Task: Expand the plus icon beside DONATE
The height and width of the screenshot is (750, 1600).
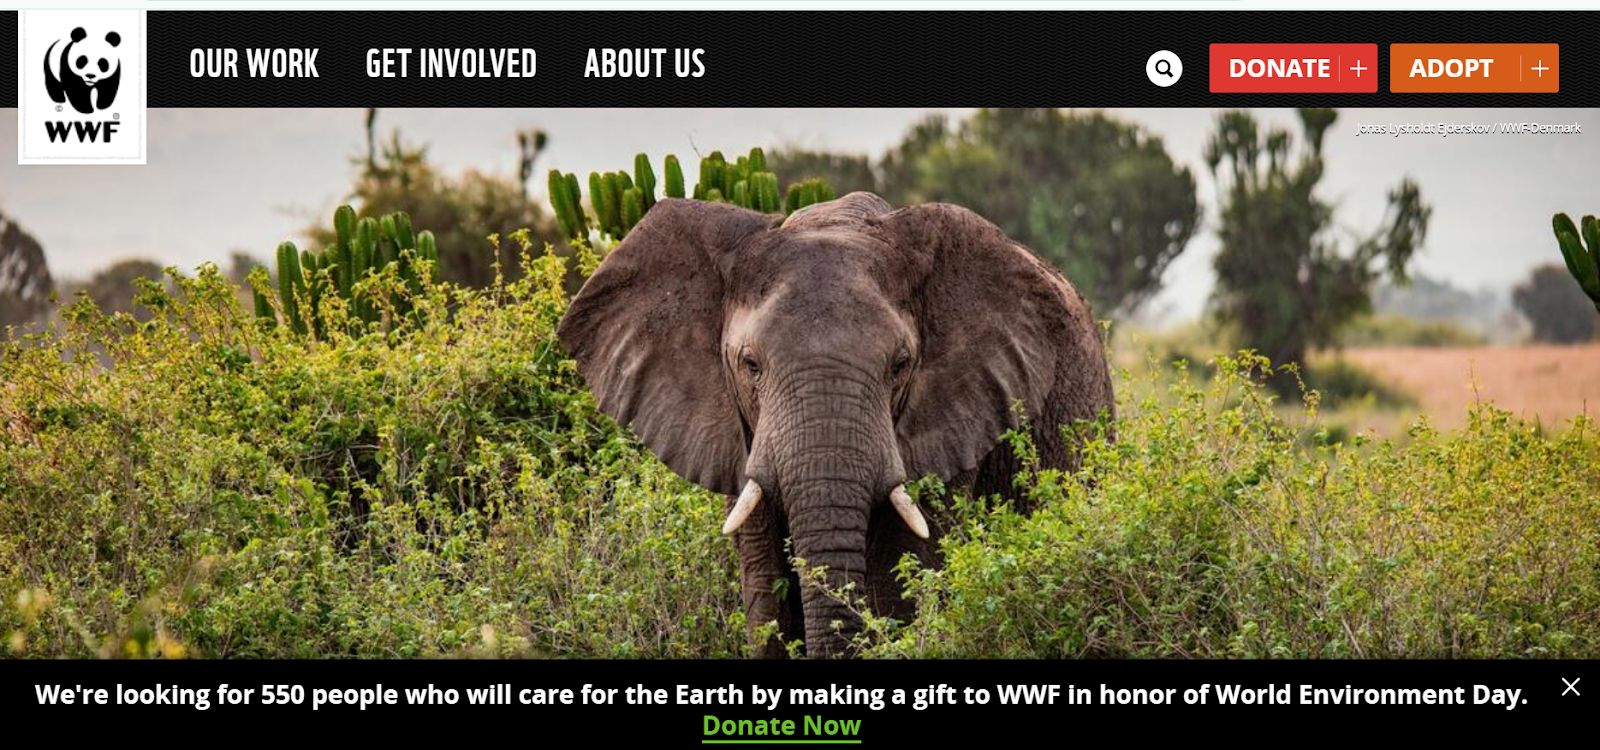Action: [x=1358, y=68]
